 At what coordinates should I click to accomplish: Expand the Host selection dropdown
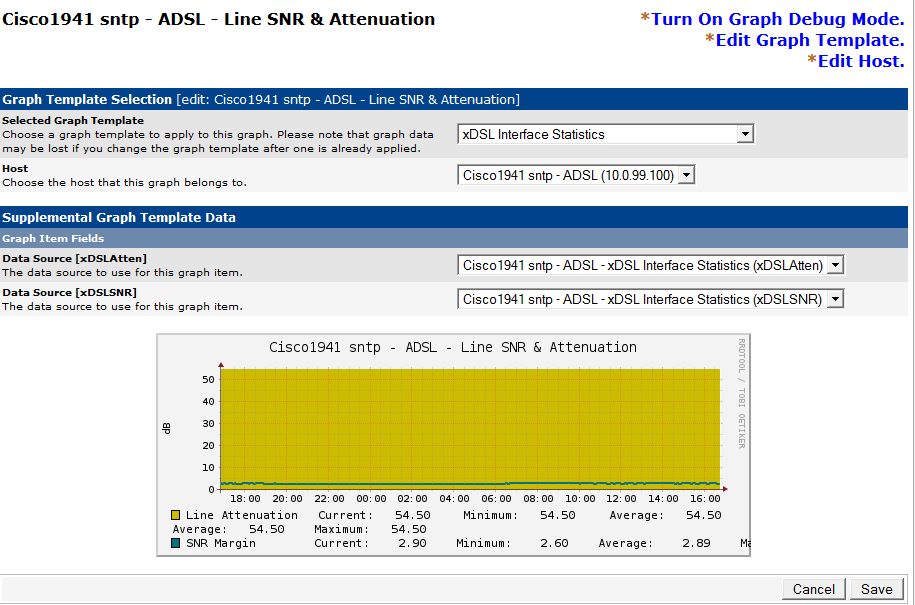pyautogui.click(x=575, y=175)
